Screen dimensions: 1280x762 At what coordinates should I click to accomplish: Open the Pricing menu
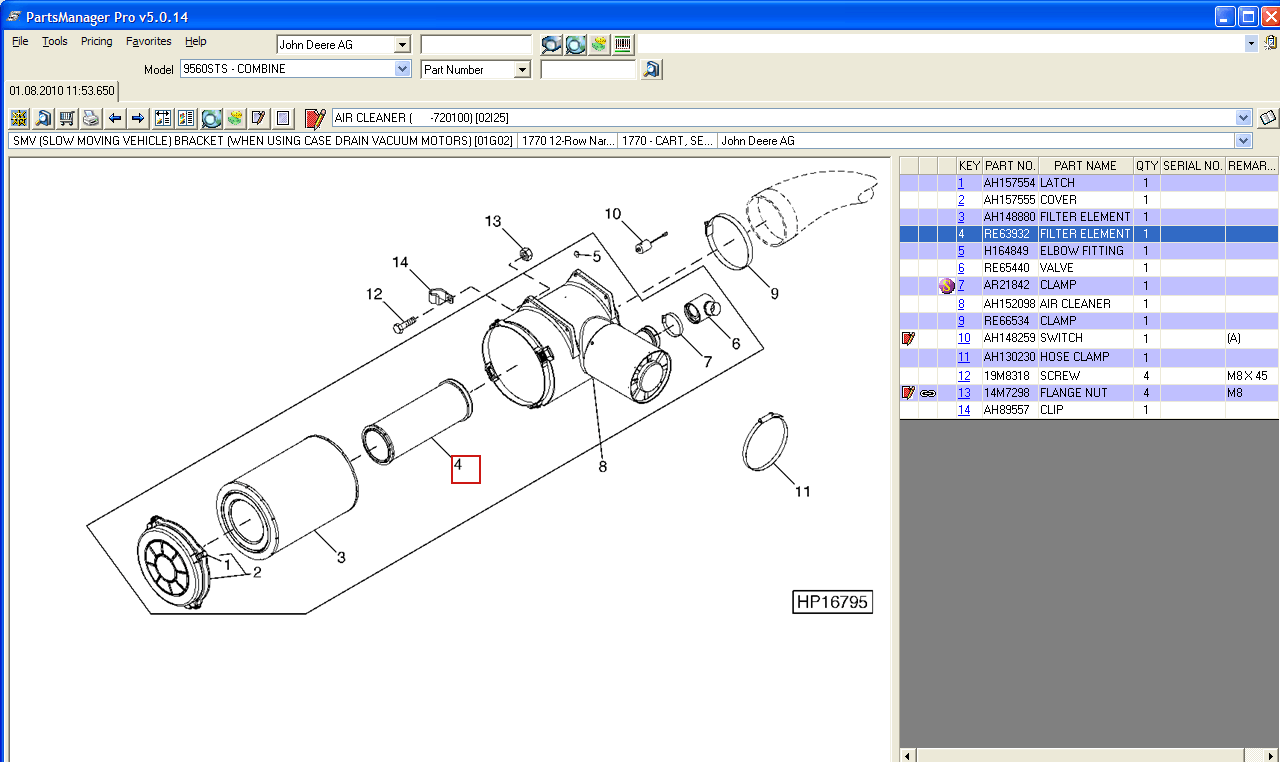pyautogui.click(x=96, y=41)
